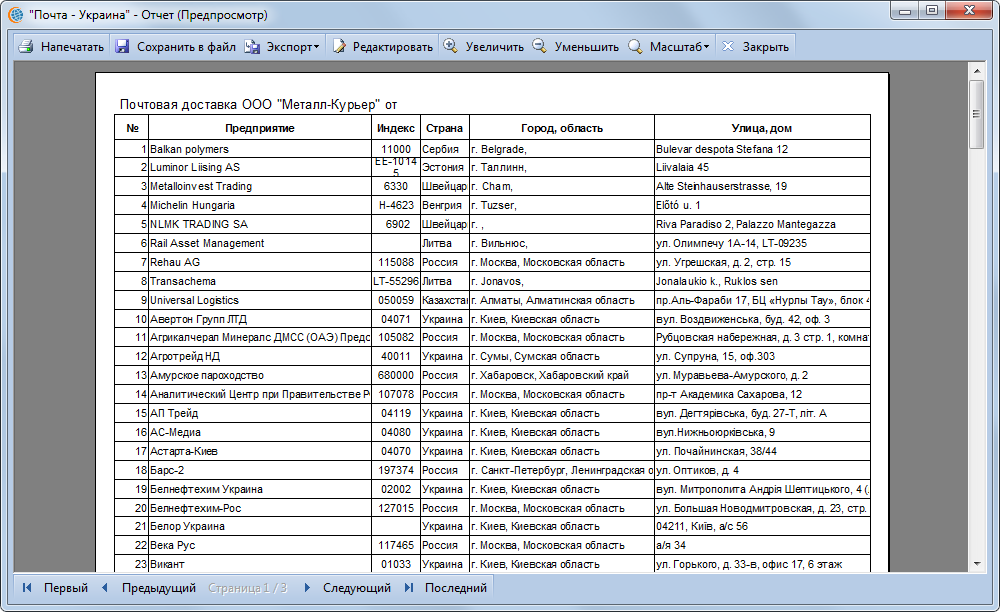The width and height of the screenshot is (1000, 612).
Task: Click the Амурское пароходство cell
Action: click(x=260, y=375)
